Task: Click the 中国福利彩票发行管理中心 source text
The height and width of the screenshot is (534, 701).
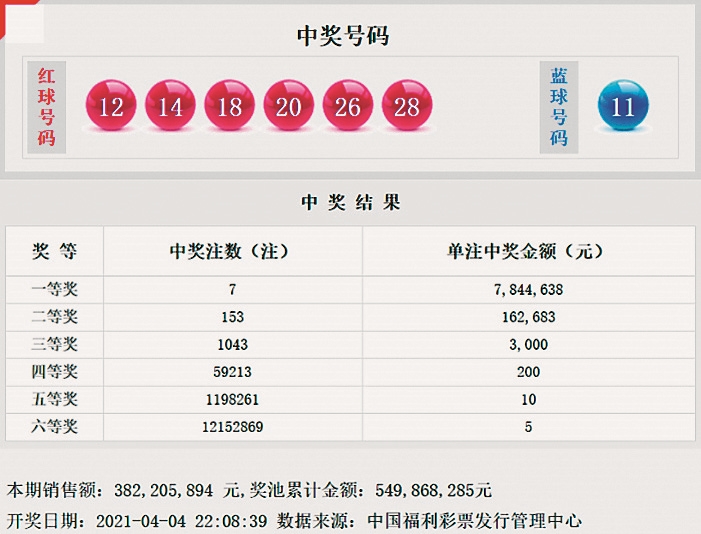Action: point(474,520)
